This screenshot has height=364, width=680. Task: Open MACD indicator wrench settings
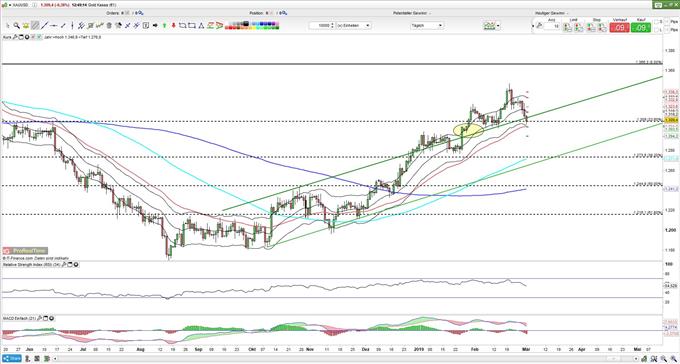39,318
